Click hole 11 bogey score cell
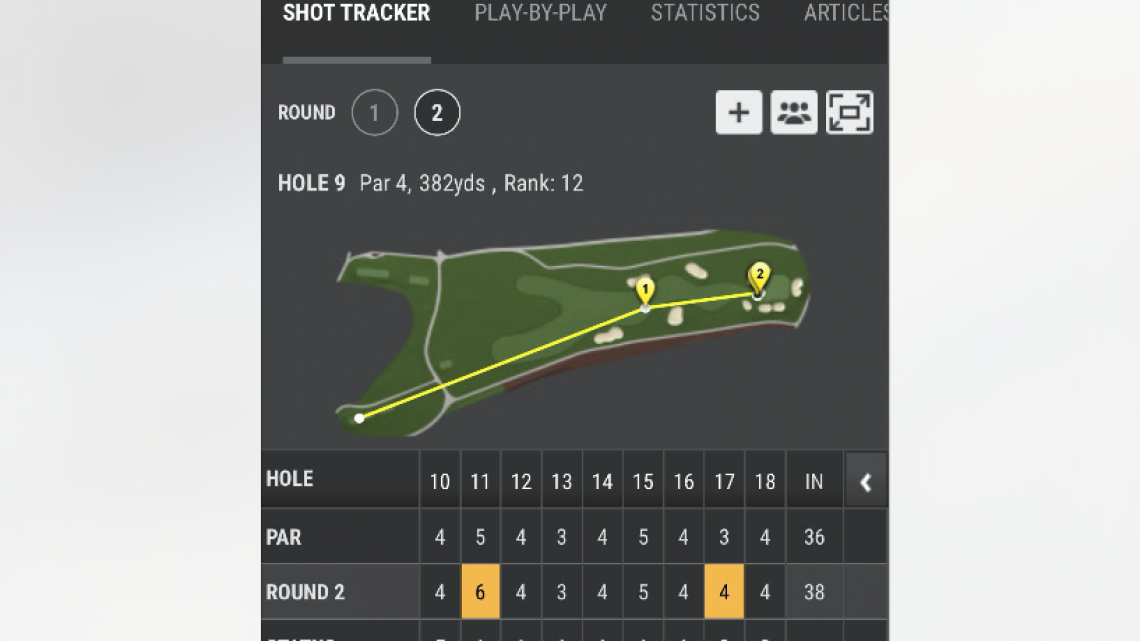 [x=480, y=592]
